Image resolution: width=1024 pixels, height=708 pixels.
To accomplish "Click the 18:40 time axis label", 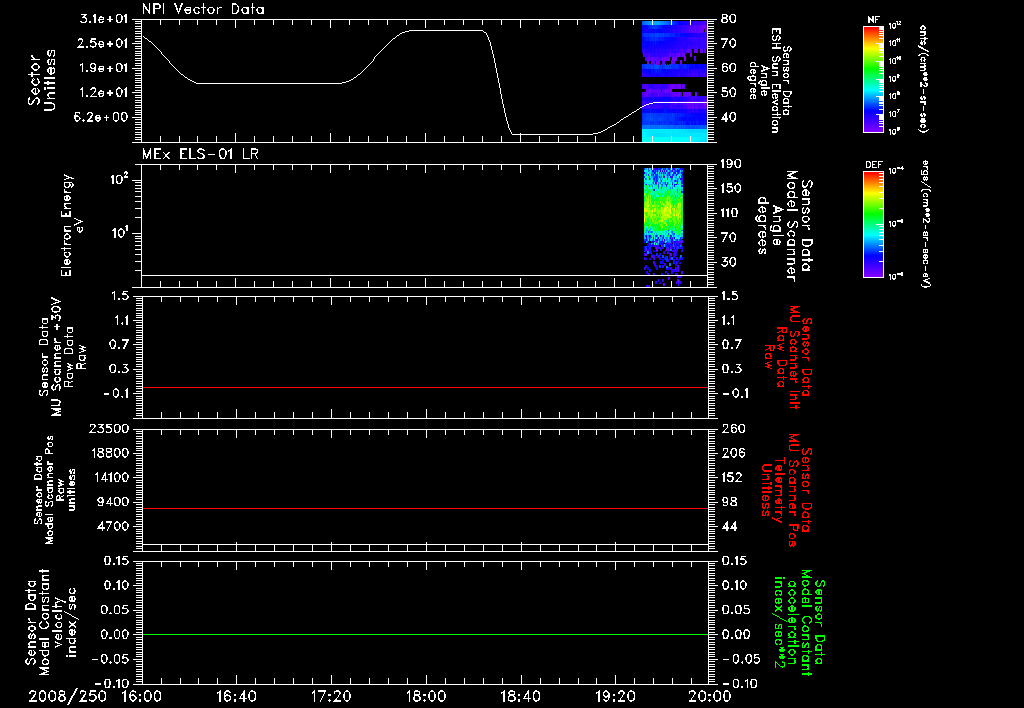I will tap(520, 696).
